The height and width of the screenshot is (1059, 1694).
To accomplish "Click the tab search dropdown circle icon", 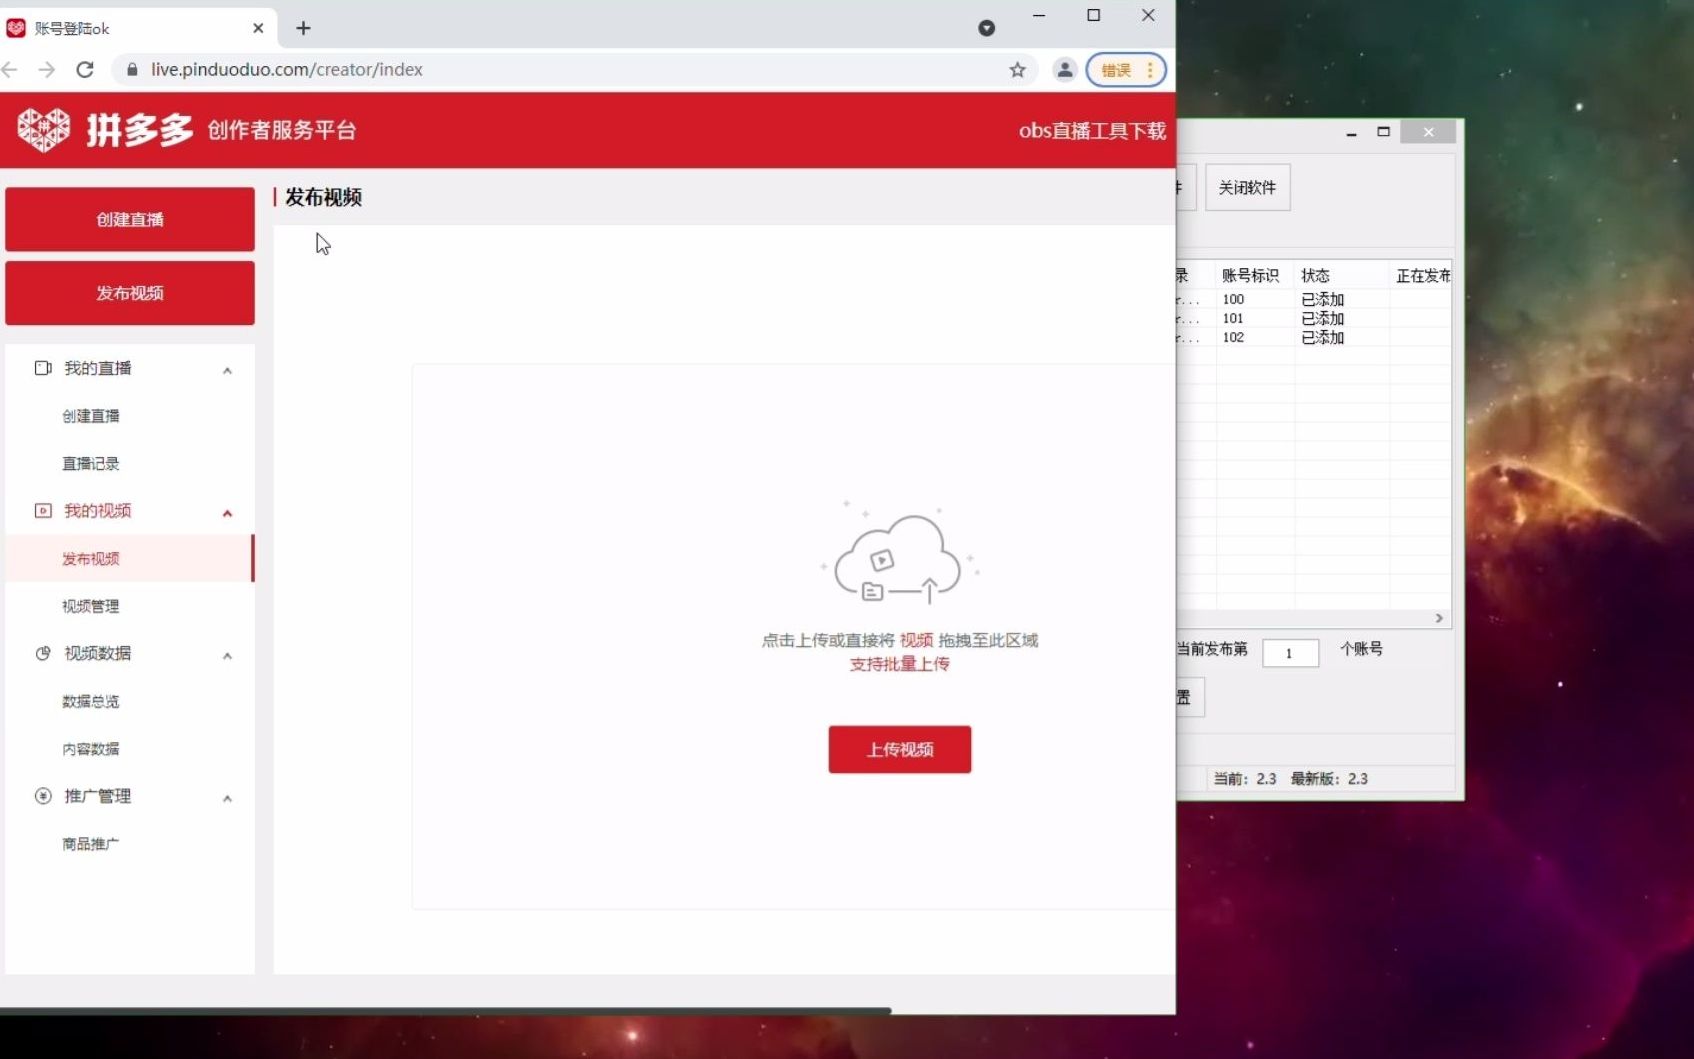I will click(986, 28).
